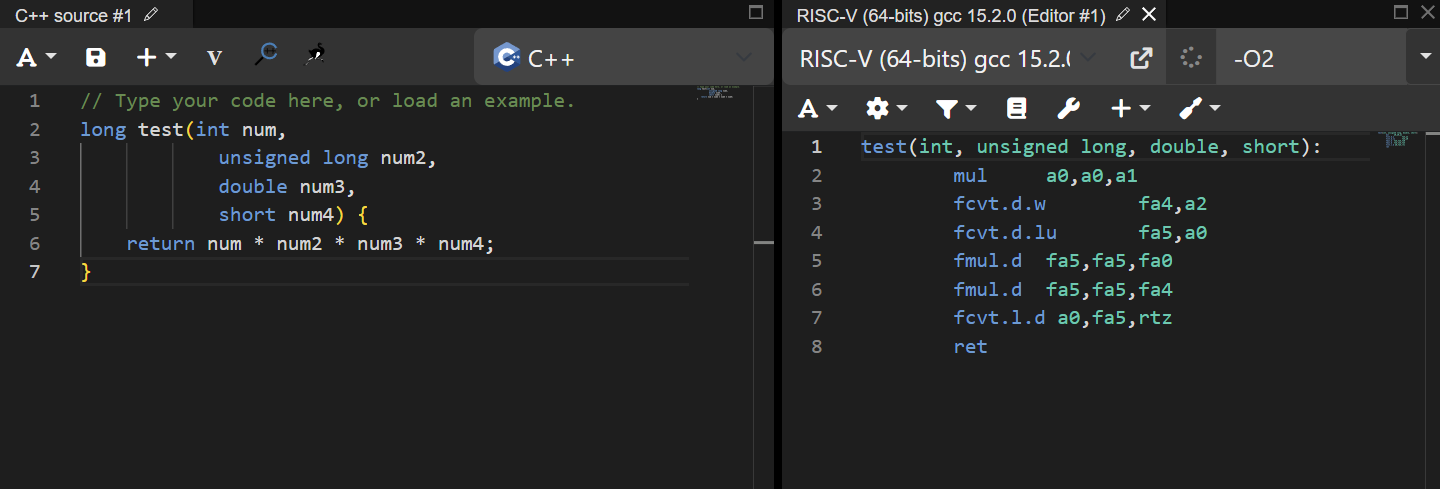Viewport: 1440px width, 489px height.
Task: Click the source editor minimap
Action: (718, 94)
